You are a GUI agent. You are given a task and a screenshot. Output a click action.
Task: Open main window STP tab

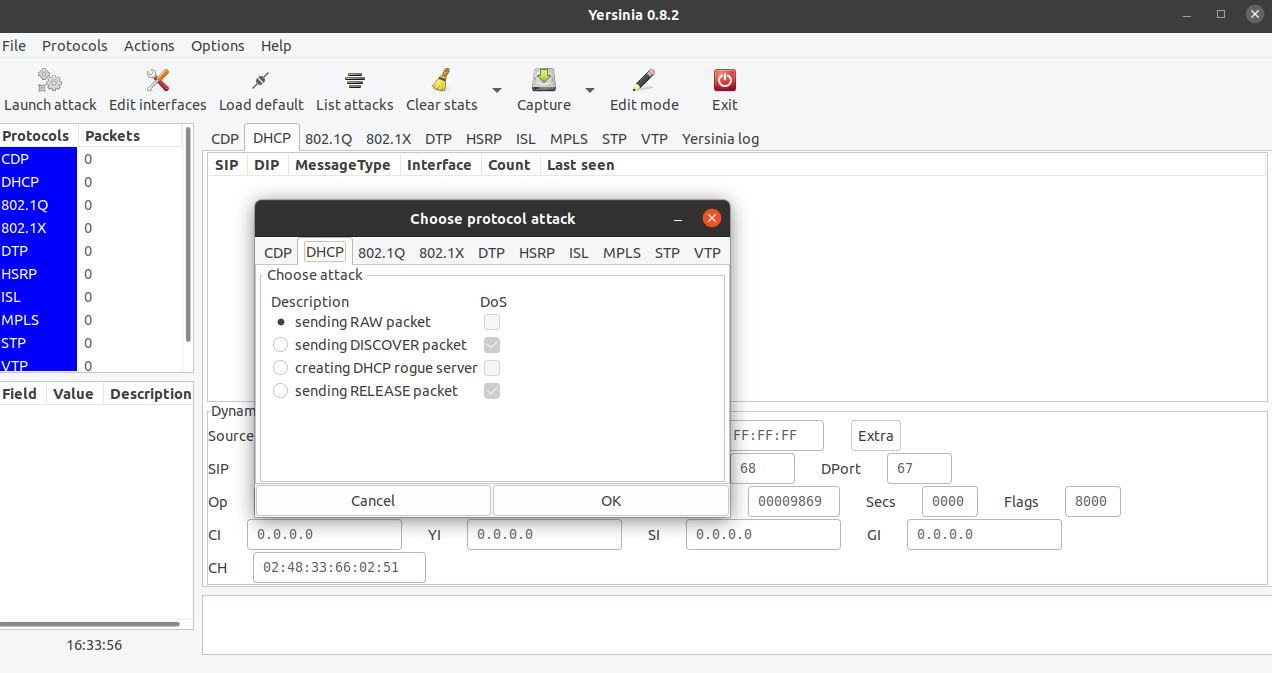coord(614,139)
